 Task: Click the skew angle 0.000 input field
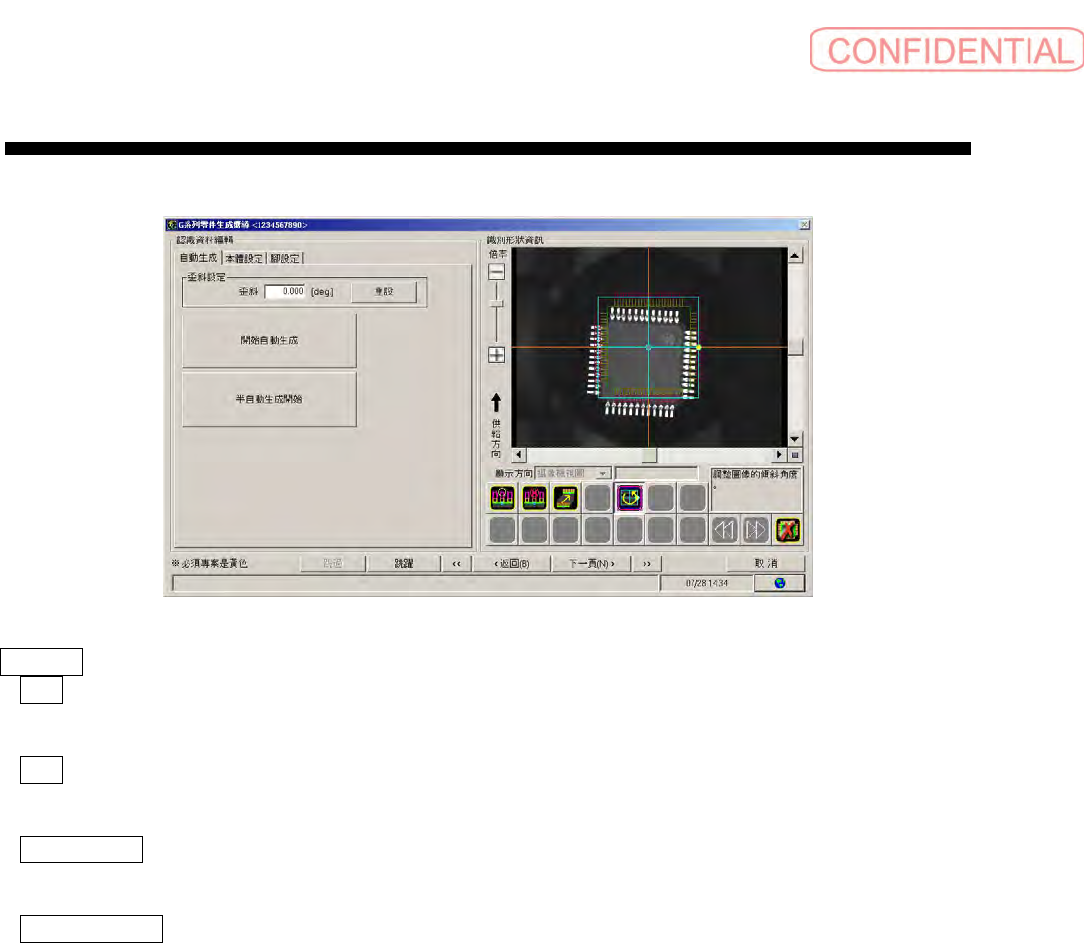[285, 292]
